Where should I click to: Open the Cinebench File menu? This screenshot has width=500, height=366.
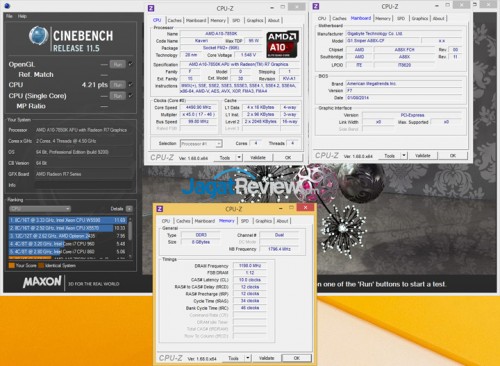click(9, 16)
